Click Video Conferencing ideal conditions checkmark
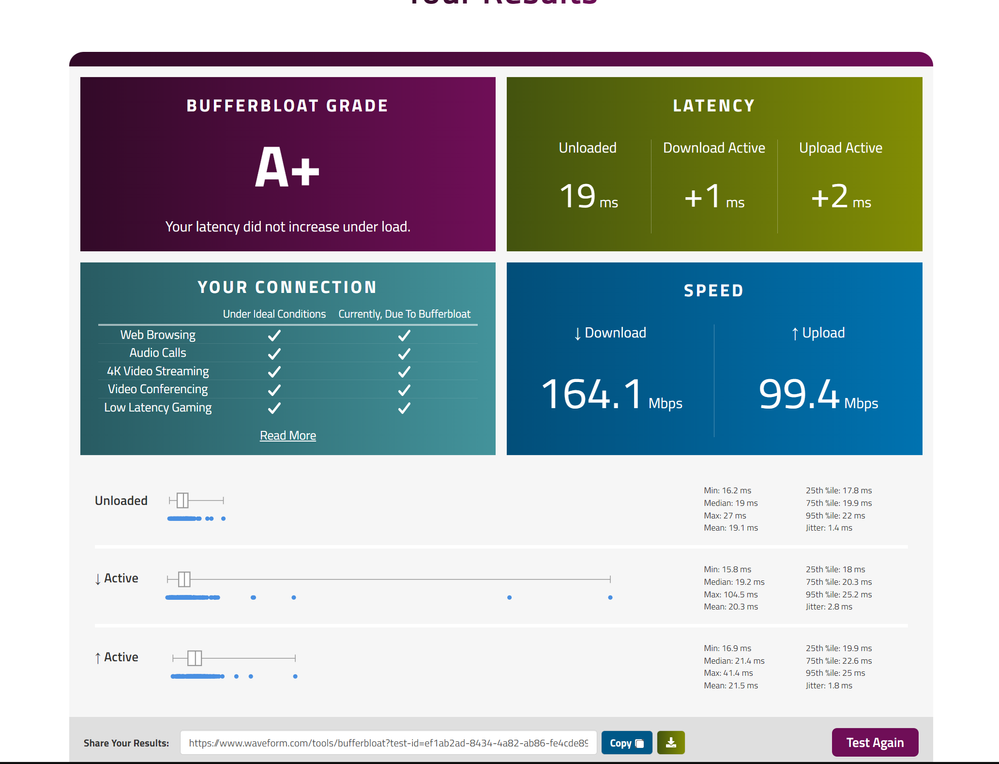The height and width of the screenshot is (764, 999). coord(274,390)
